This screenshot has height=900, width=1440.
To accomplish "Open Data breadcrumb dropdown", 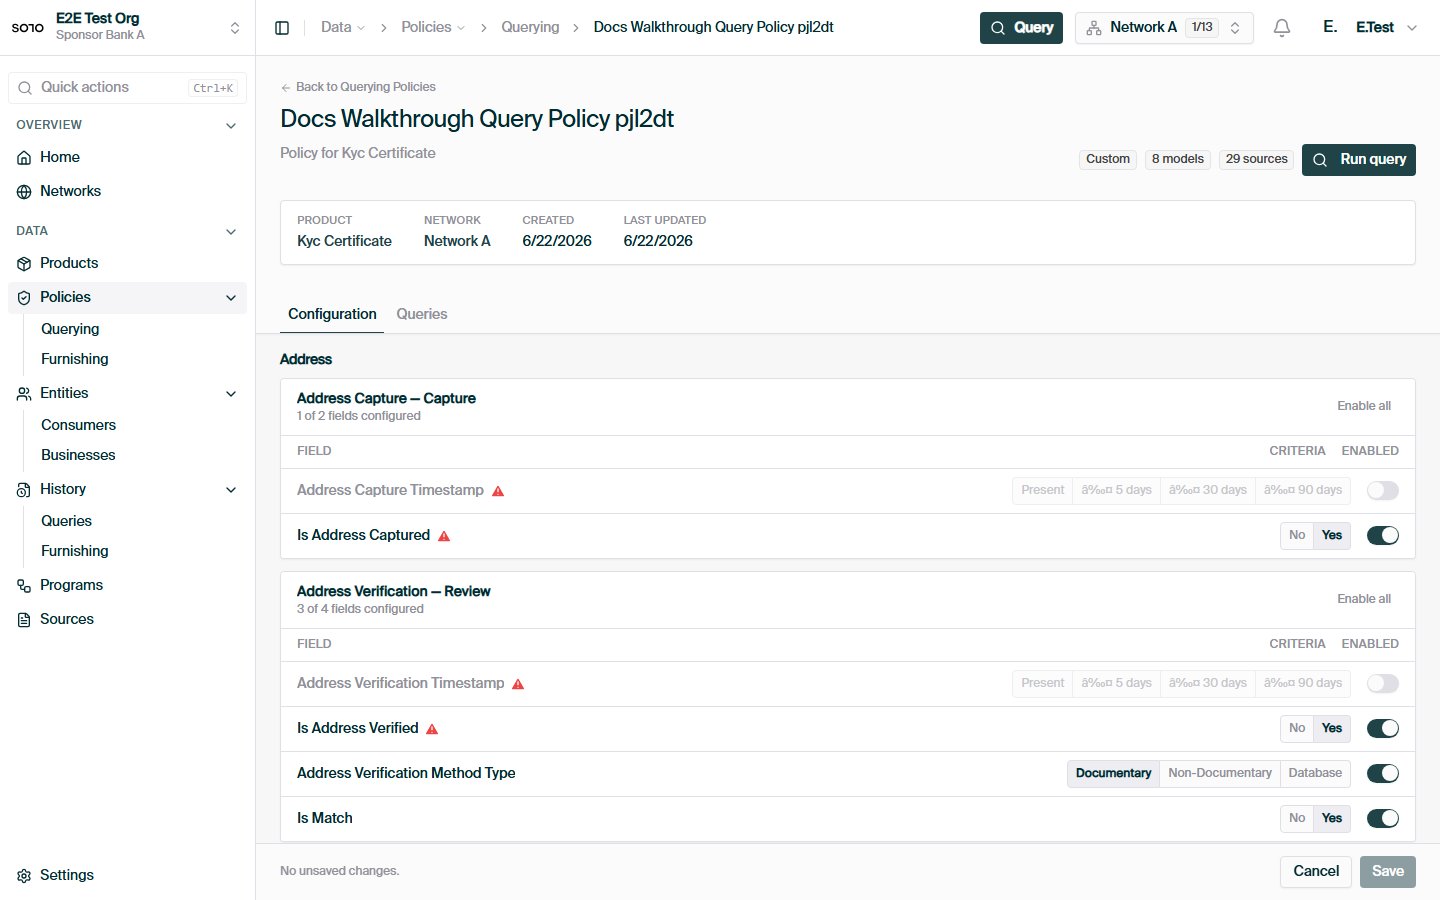I will point(343,28).
